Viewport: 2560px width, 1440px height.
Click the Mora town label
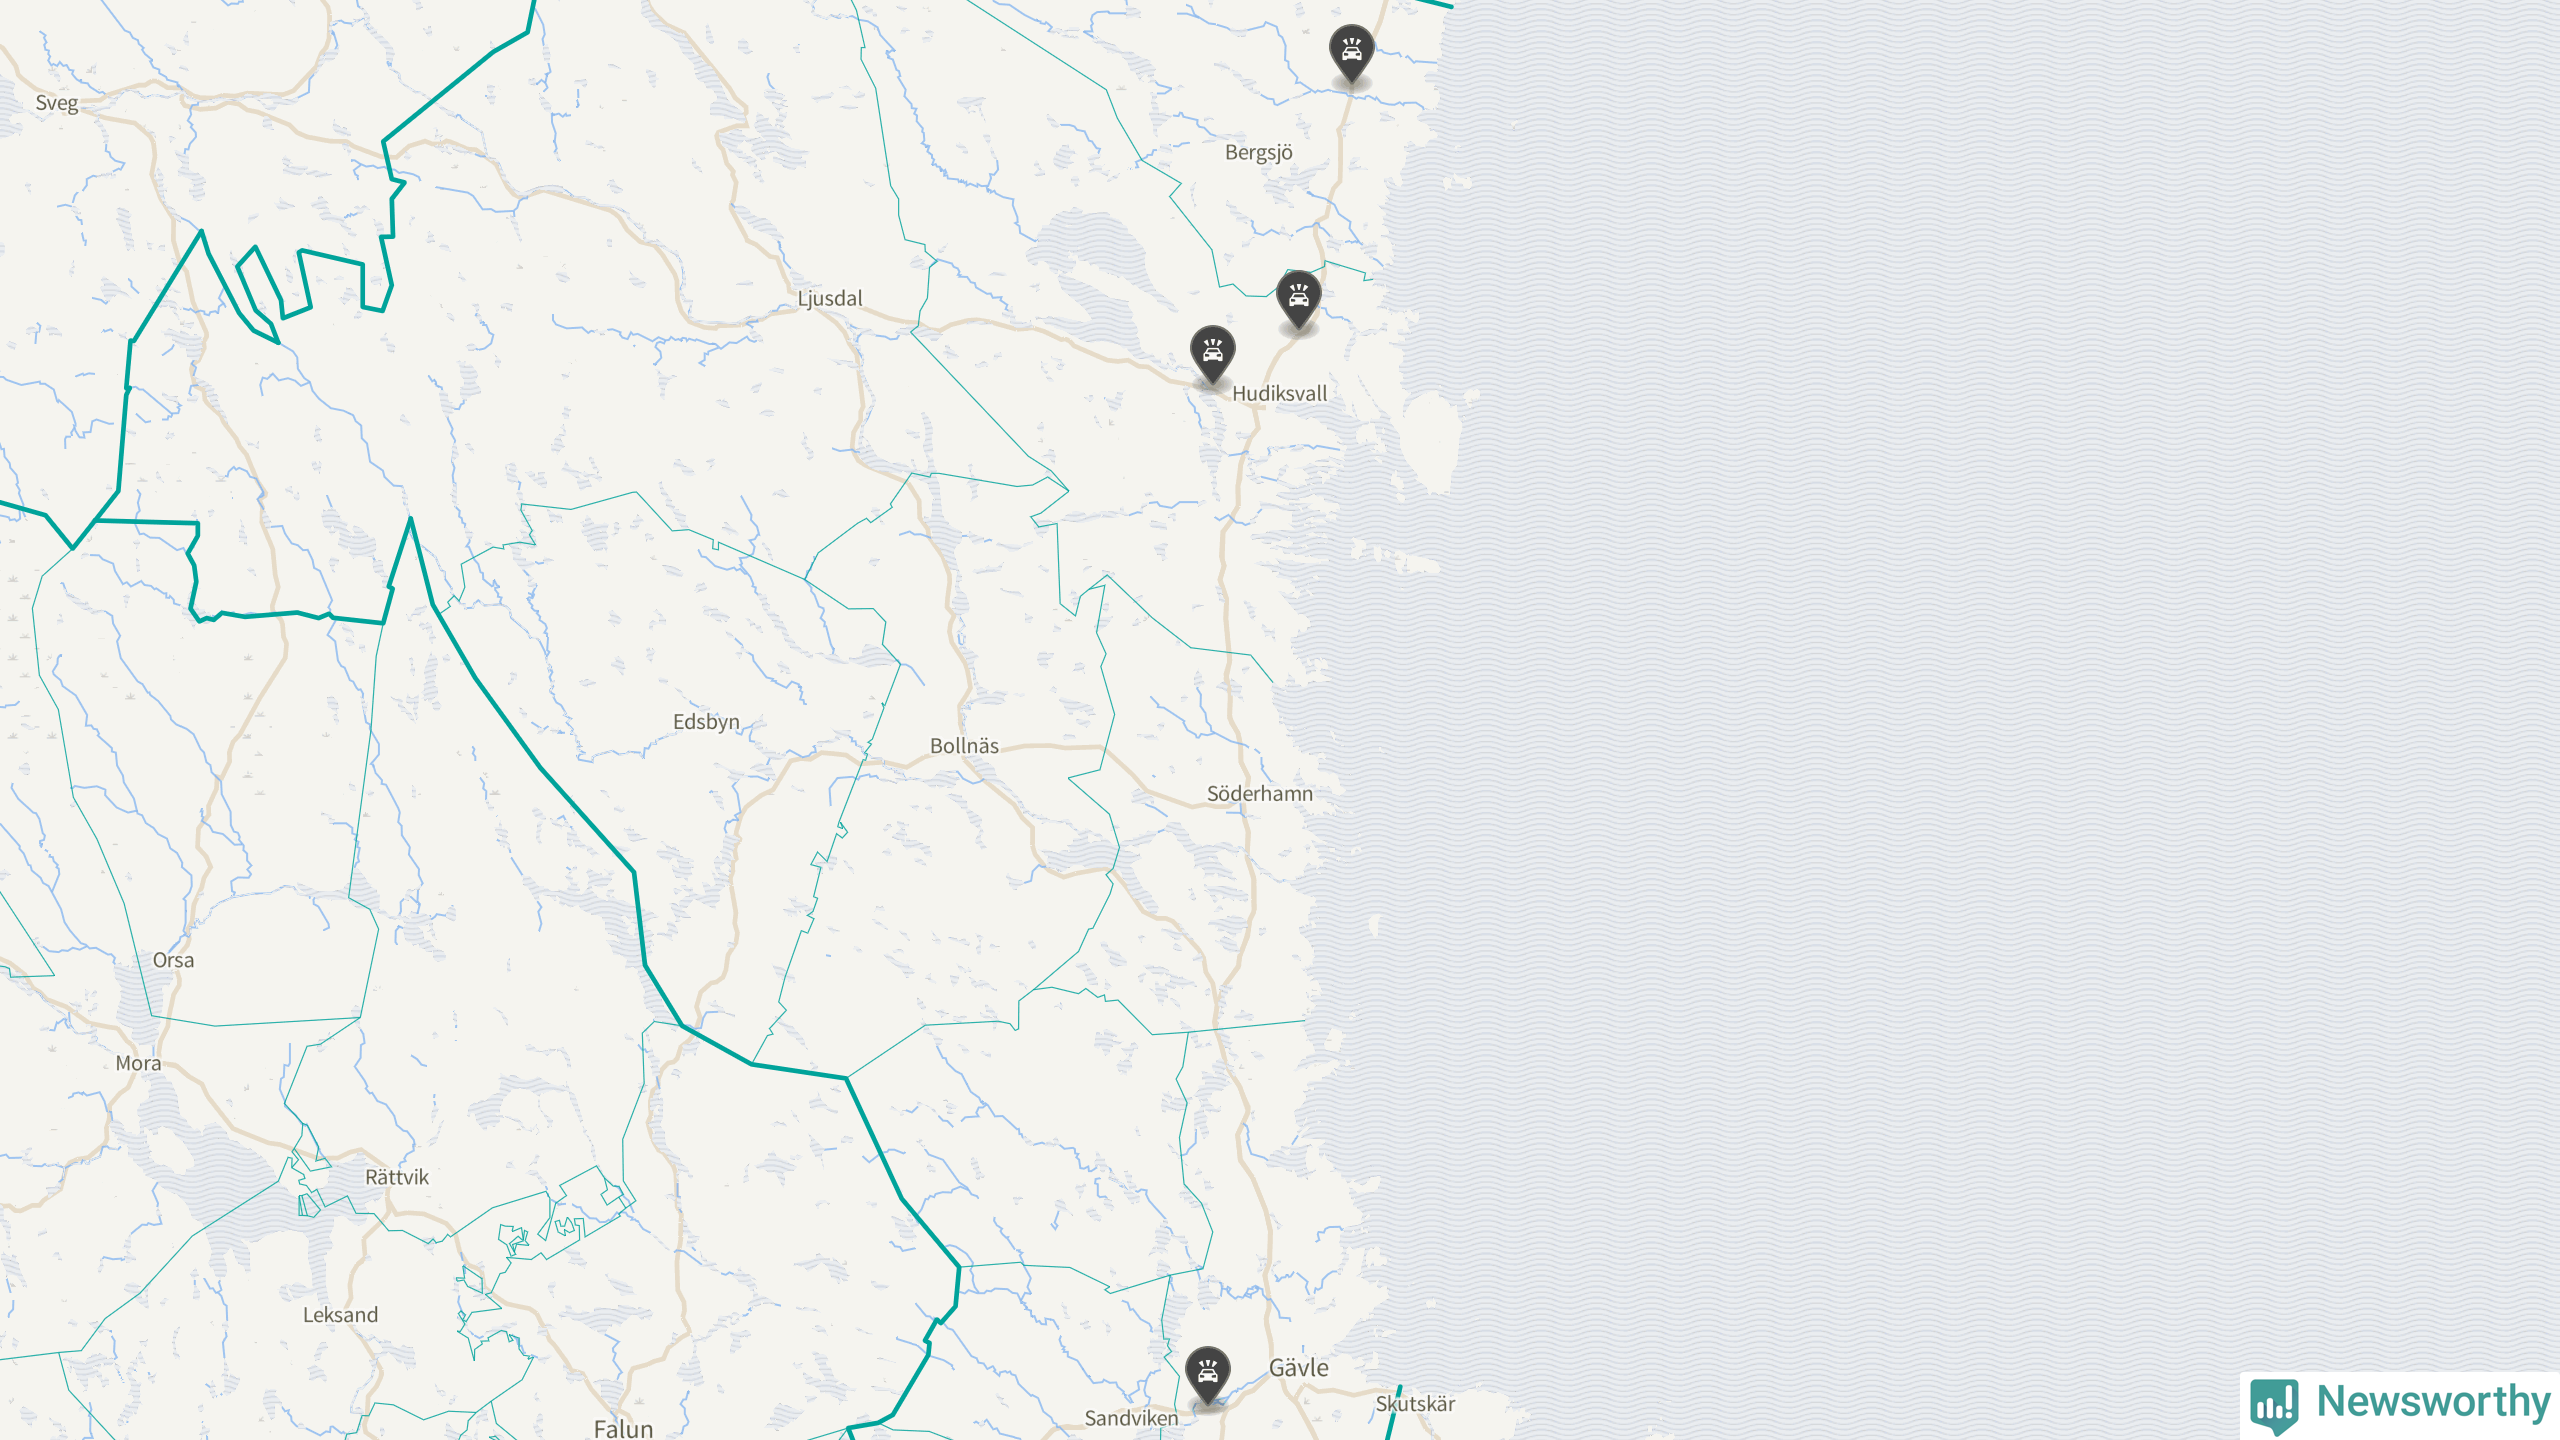[x=138, y=1064]
